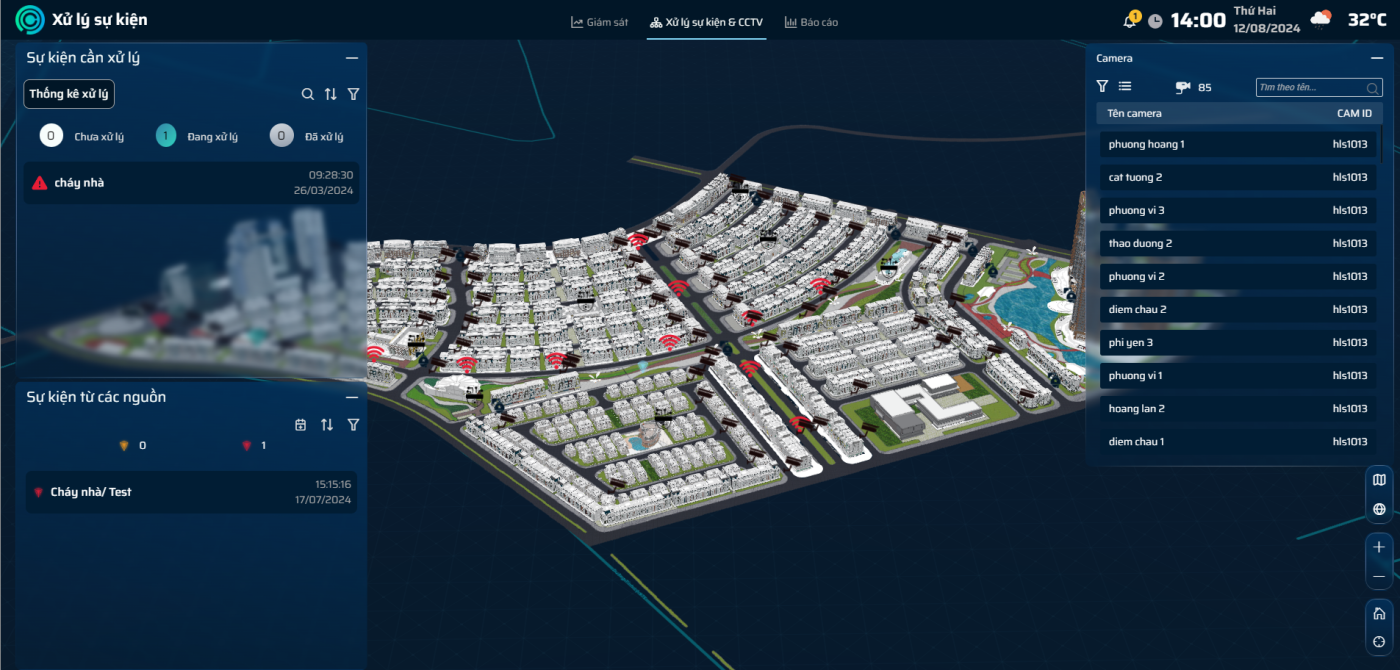
Task: Switch to the Giám sát tab
Action: pos(599,21)
